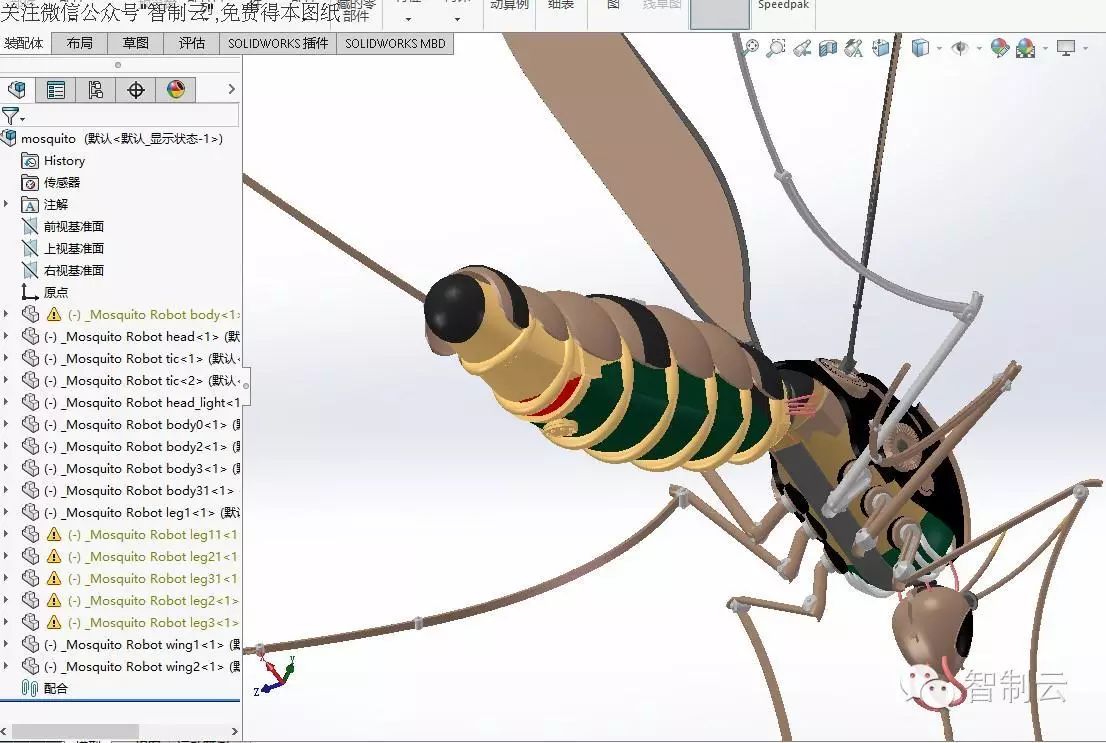Select the 原点 origin item
The height and width of the screenshot is (743, 1106).
[x=45, y=292]
